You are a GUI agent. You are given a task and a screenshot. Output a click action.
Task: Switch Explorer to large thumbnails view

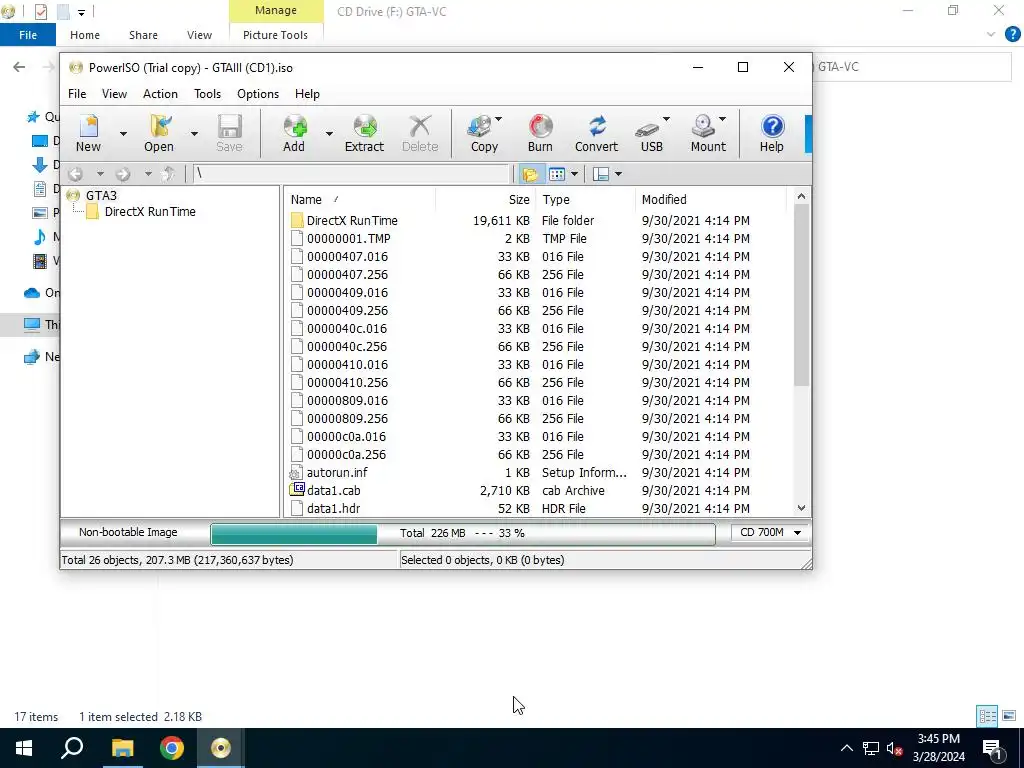click(1009, 716)
